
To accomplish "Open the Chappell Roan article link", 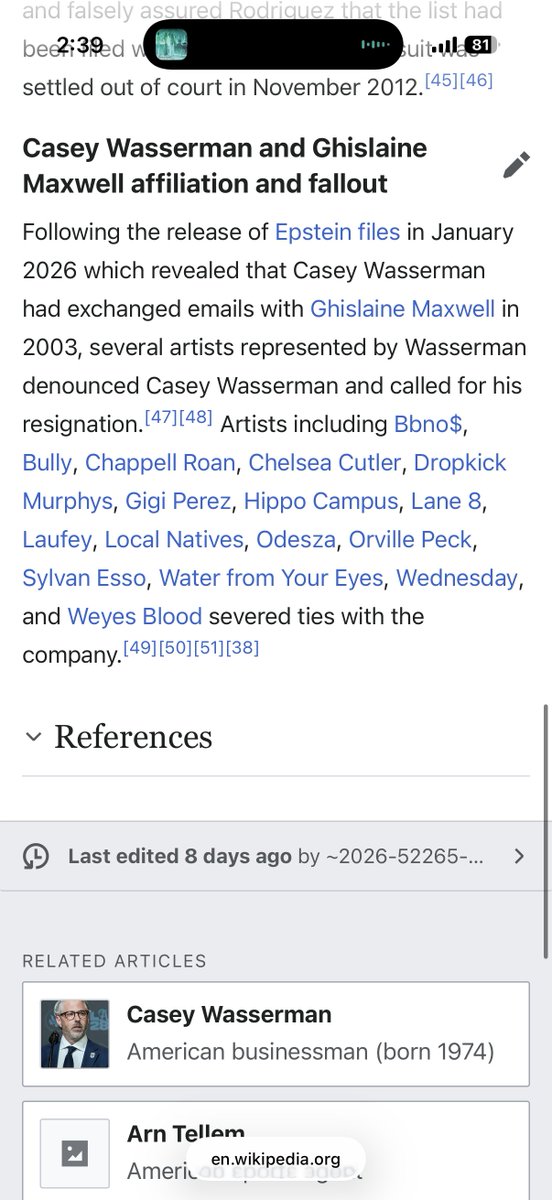I will point(160,463).
